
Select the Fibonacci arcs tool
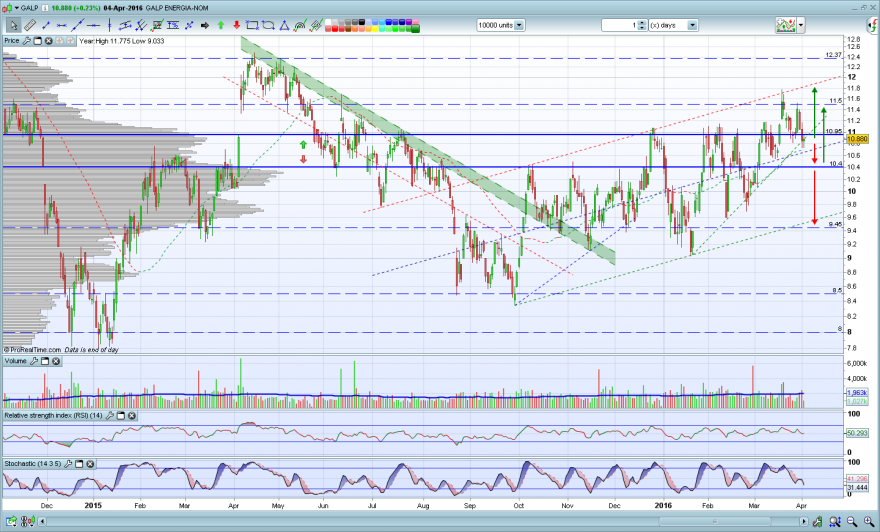300,25
